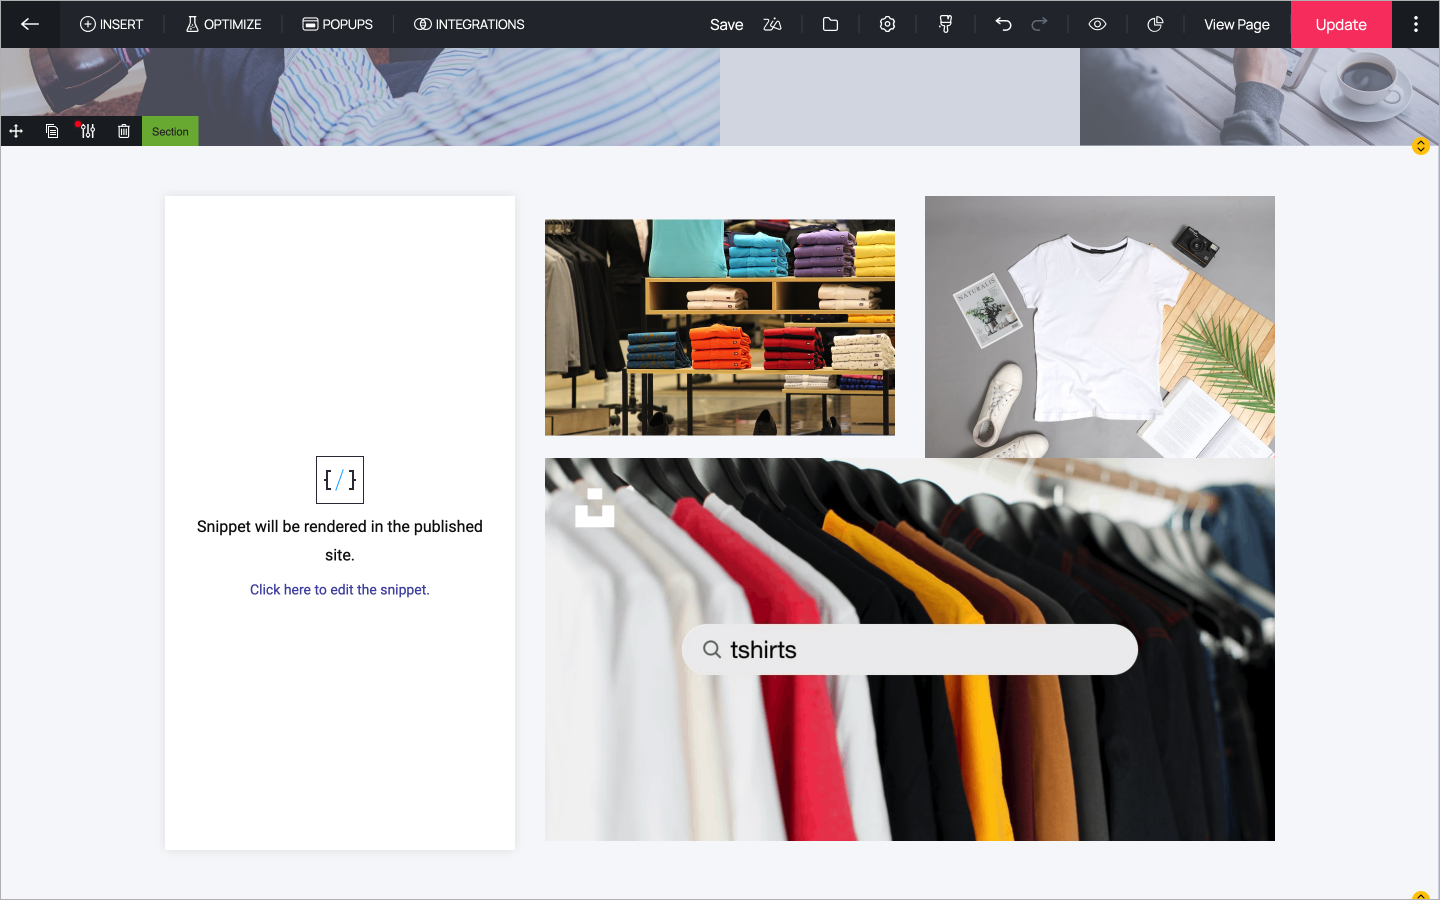Toggle the preview eye icon
Image resolution: width=1440 pixels, height=900 pixels.
(x=1097, y=24)
